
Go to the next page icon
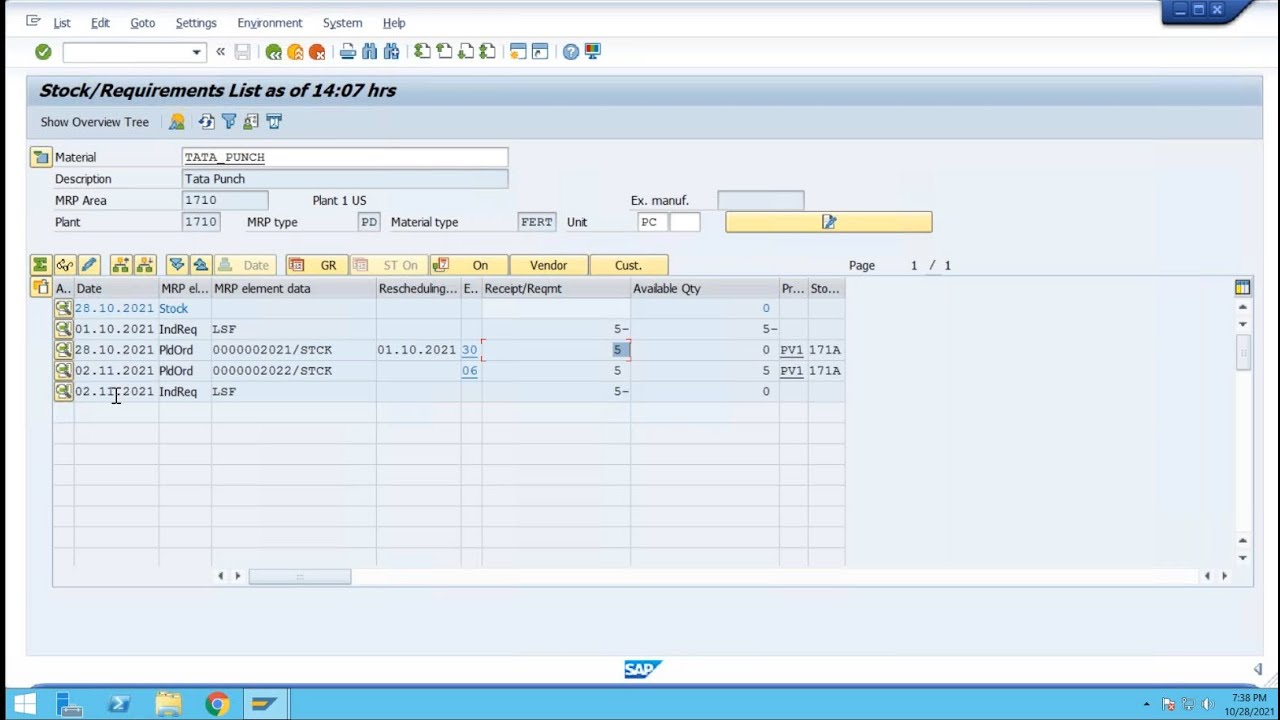(x=466, y=52)
